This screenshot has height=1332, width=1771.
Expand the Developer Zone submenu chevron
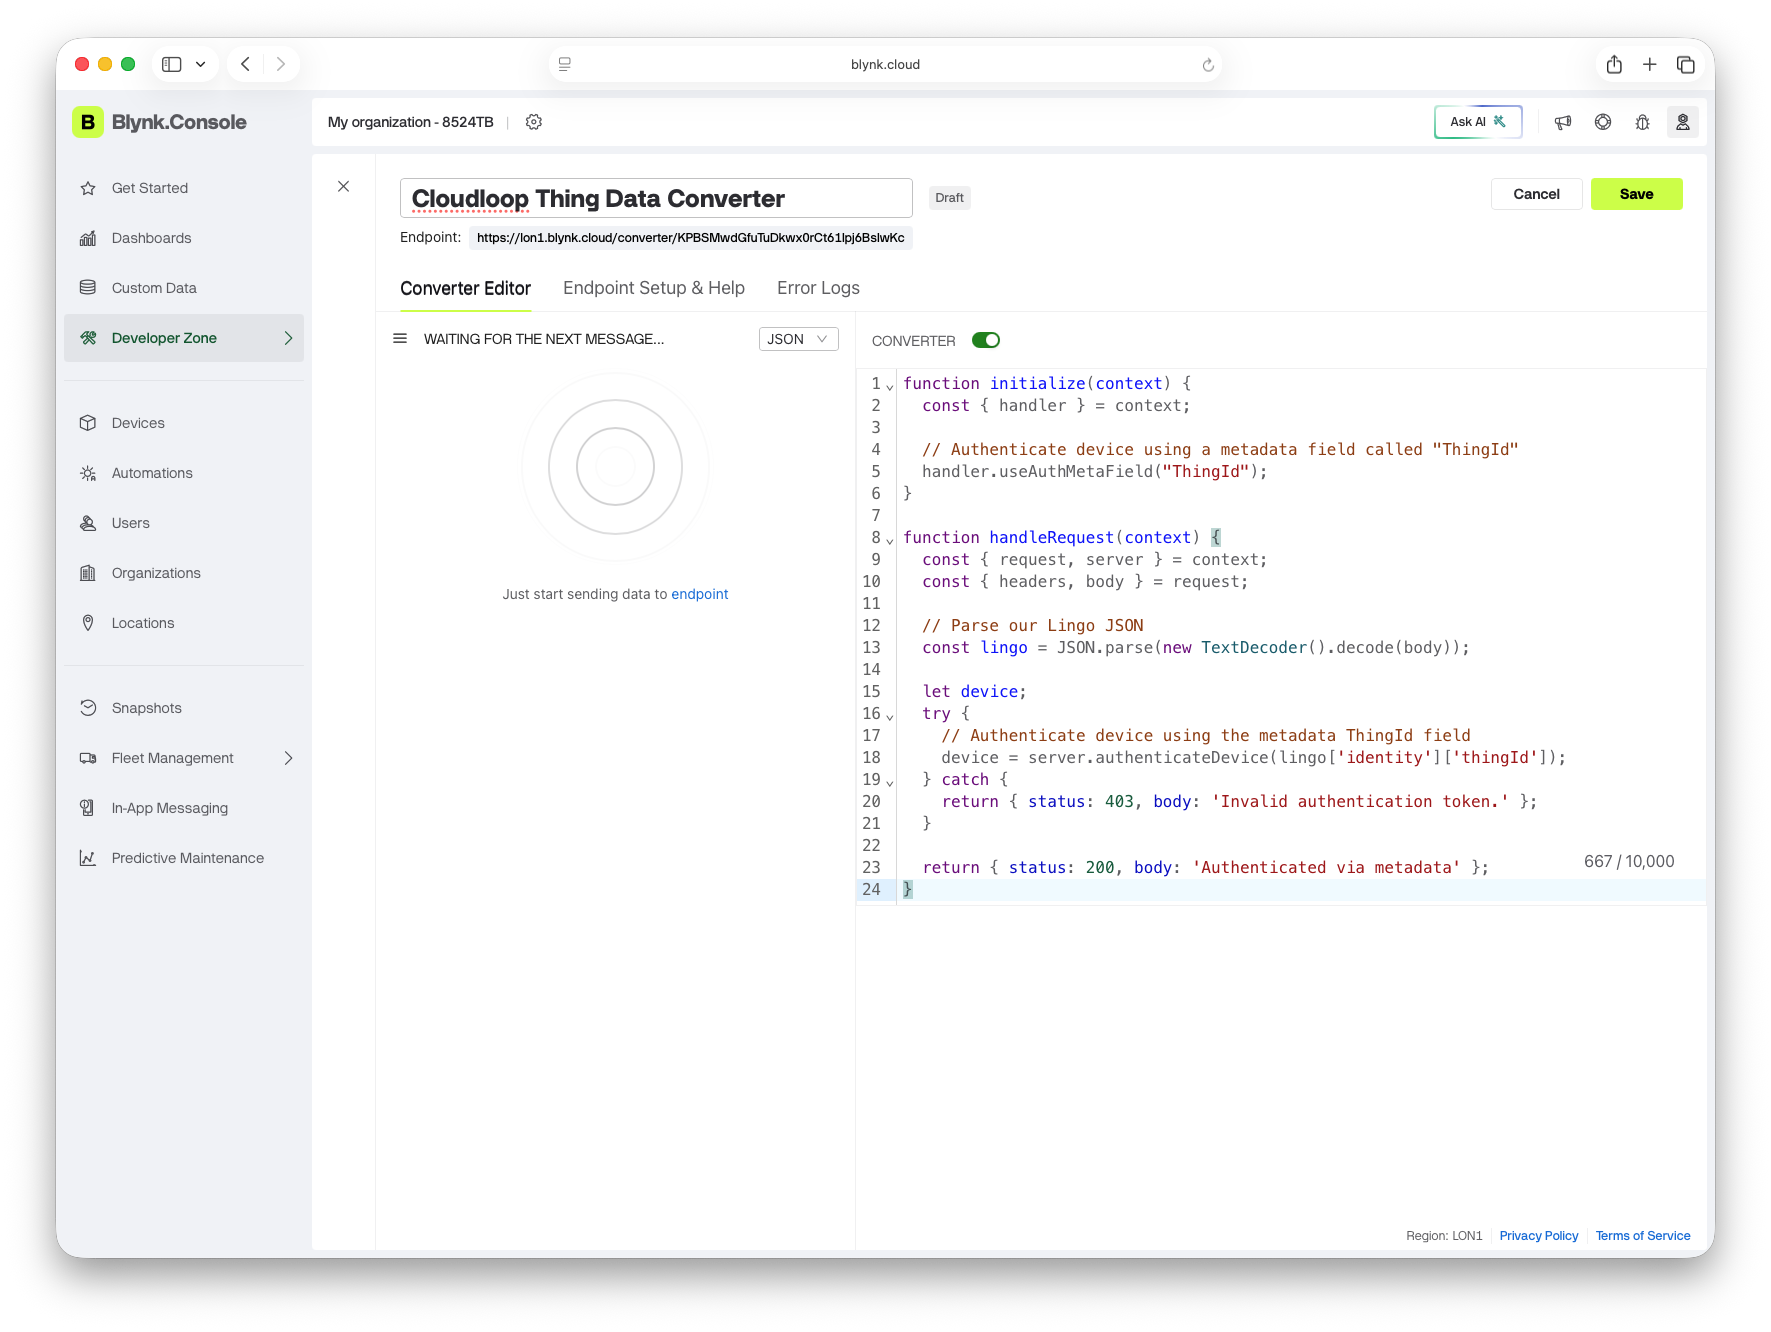(288, 338)
